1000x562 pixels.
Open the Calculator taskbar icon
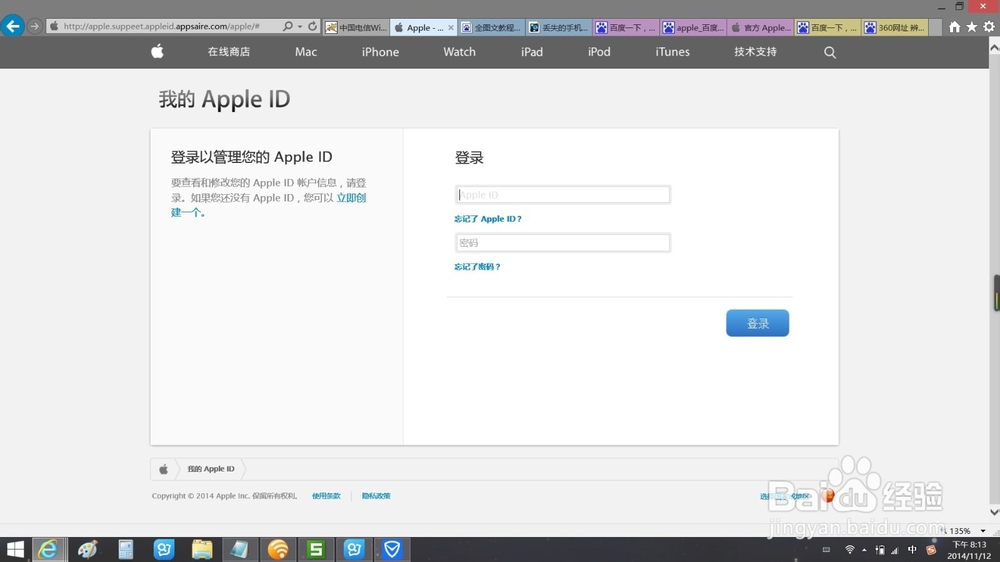coord(126,549)
